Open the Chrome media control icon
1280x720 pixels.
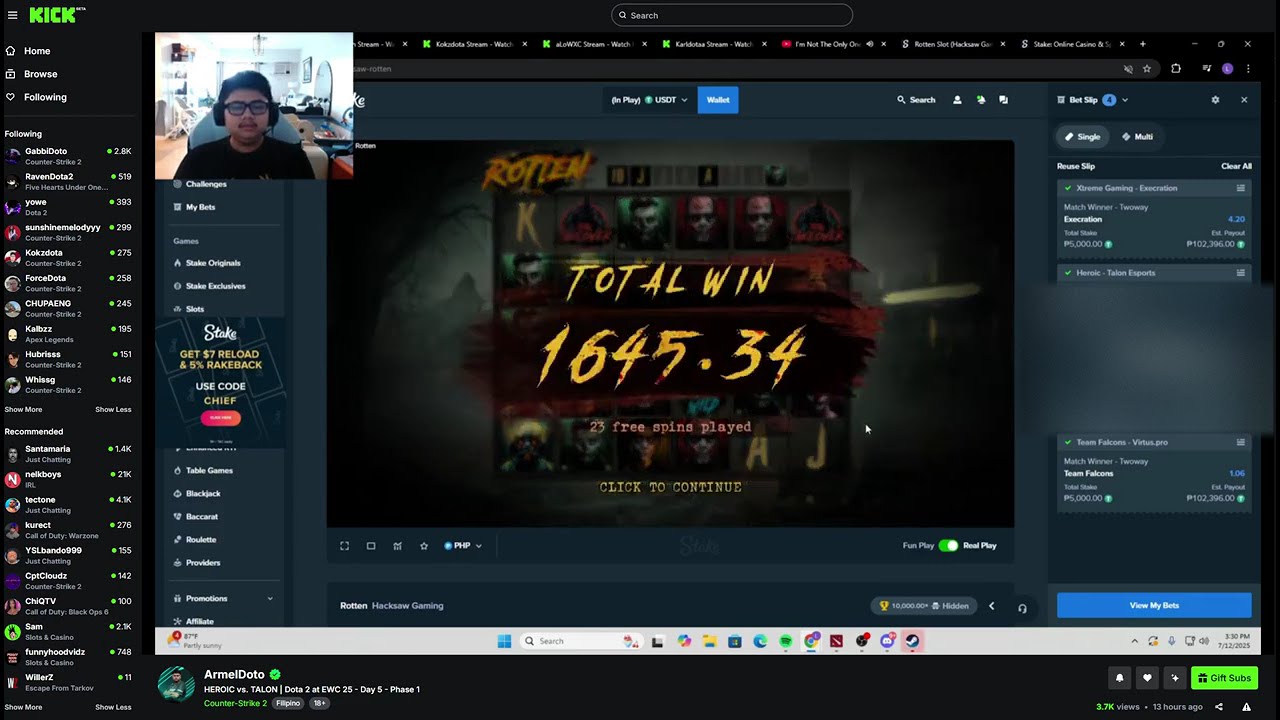1206,69
